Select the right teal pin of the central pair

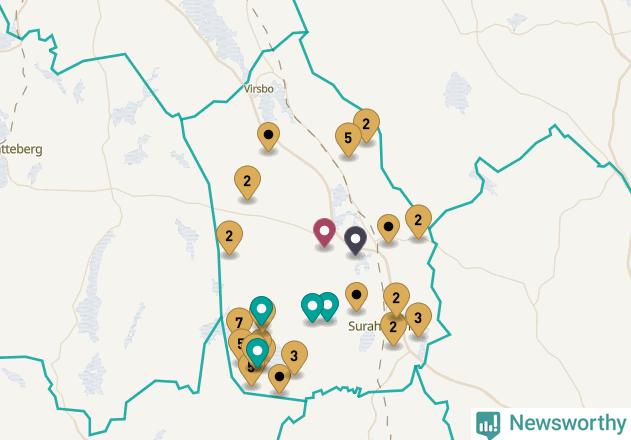pos(328,306)
